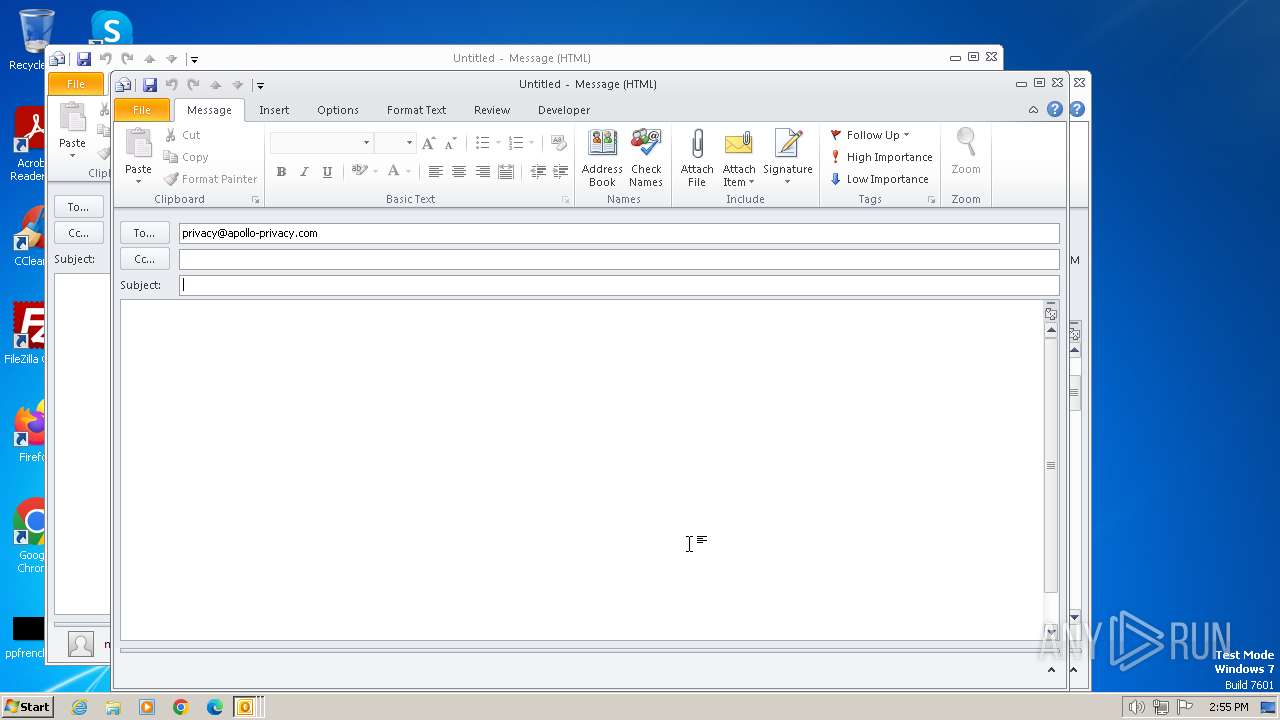The height and width of the screenshot is (720, 1280).
Task: Open Basic Text group dialog launcher
Action: coord(565,200)
